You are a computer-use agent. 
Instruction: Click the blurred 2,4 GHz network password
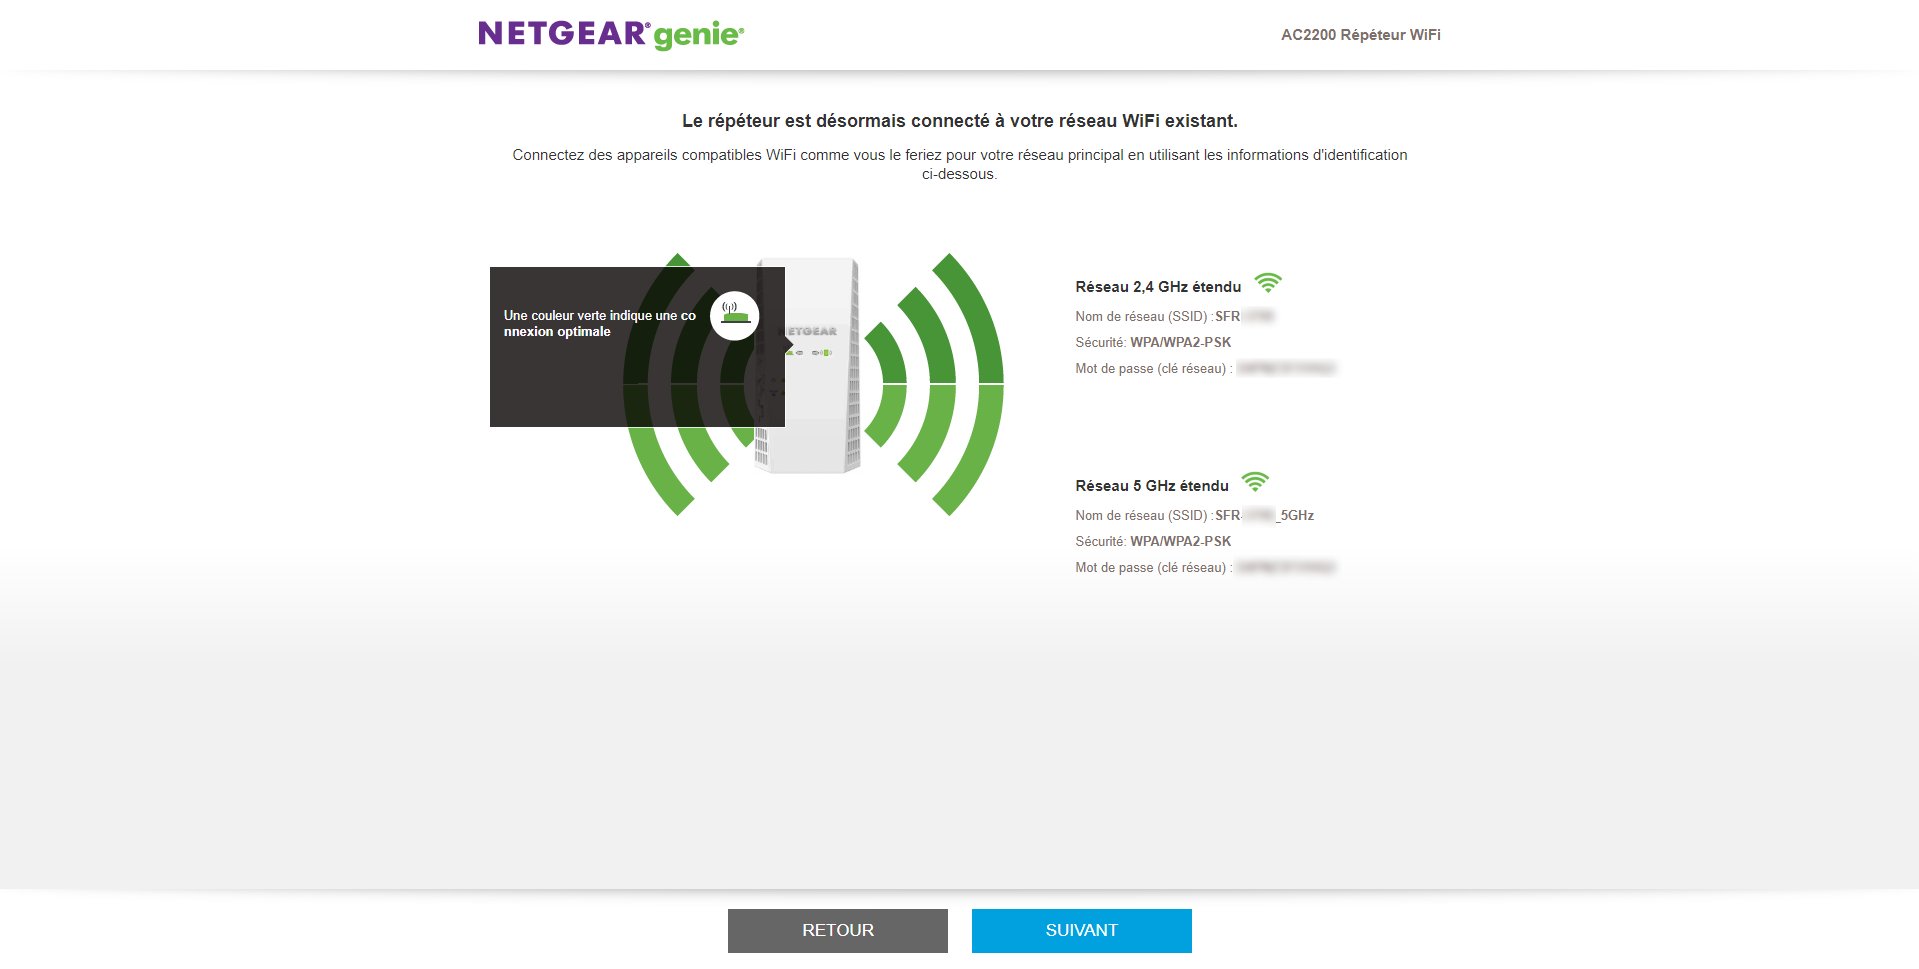pos(1285,369)
